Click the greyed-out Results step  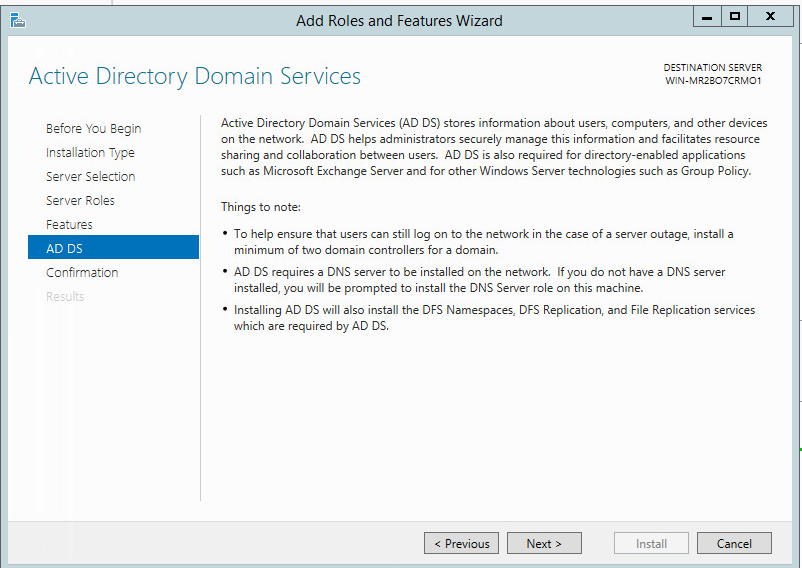(65, 296)
